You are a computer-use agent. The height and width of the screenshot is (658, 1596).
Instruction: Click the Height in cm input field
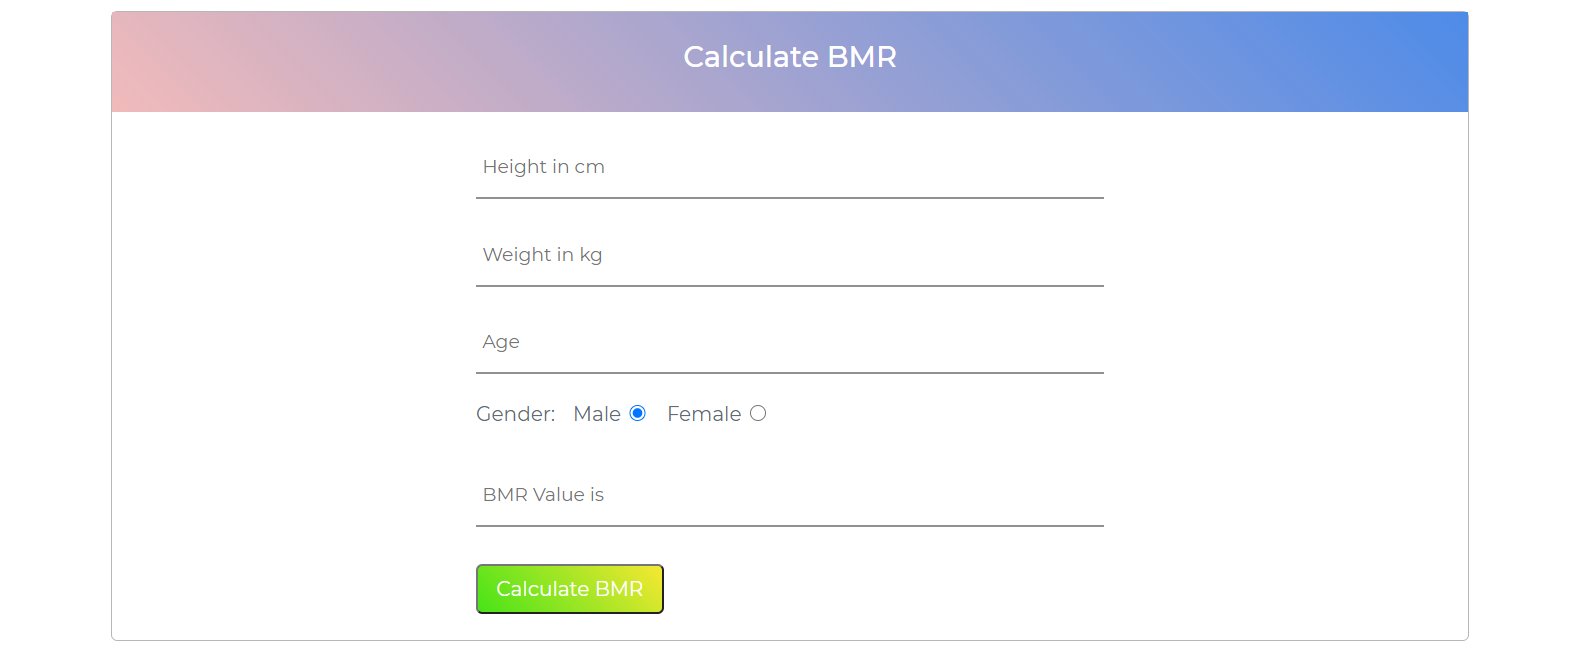click(x=789, y=168)
